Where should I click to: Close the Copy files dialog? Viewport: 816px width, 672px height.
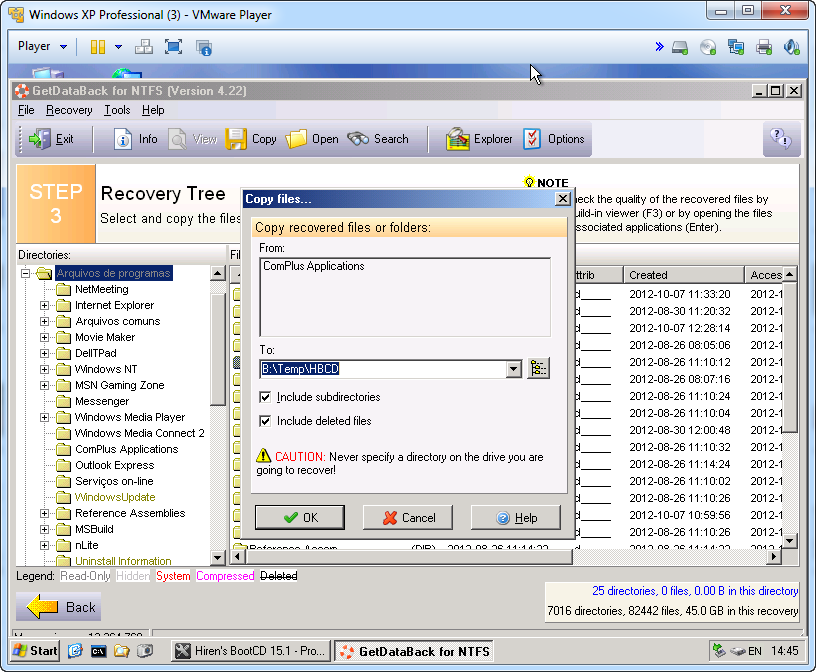pyautogui.click(x=563, y=199)
